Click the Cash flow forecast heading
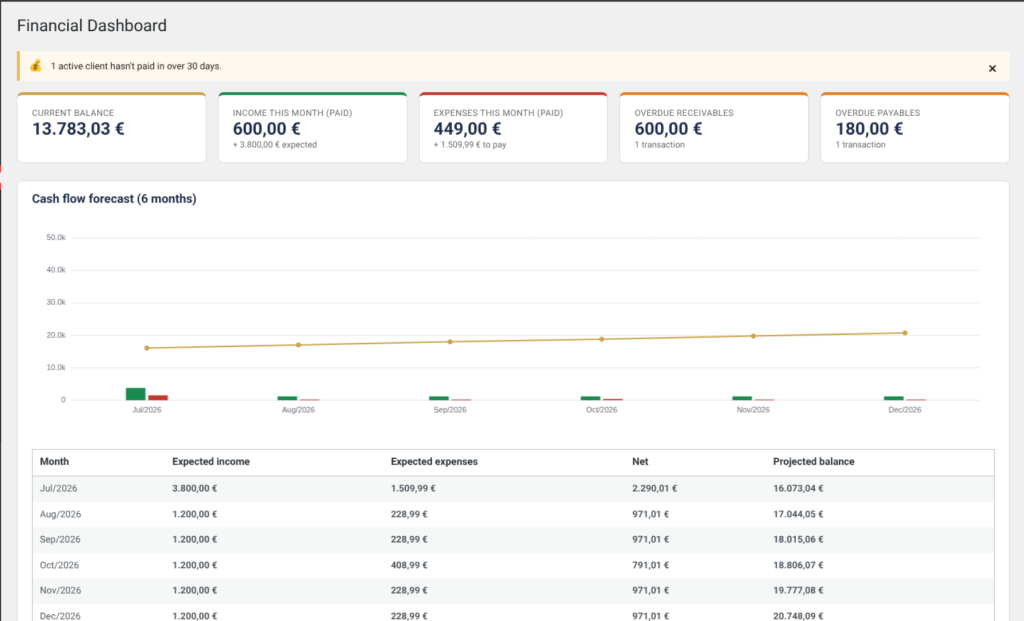Viewport: 1024px width, 621px height. pos(114,199)
